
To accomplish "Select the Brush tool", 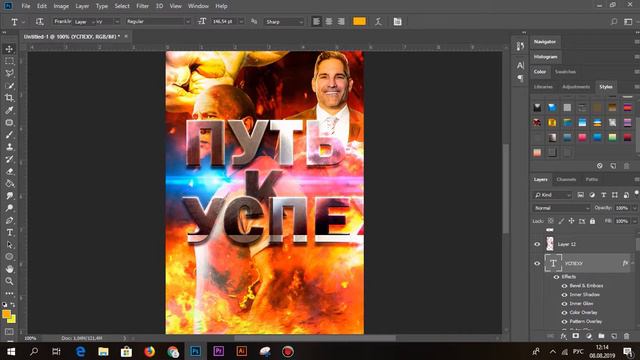I will click(9, 135).
